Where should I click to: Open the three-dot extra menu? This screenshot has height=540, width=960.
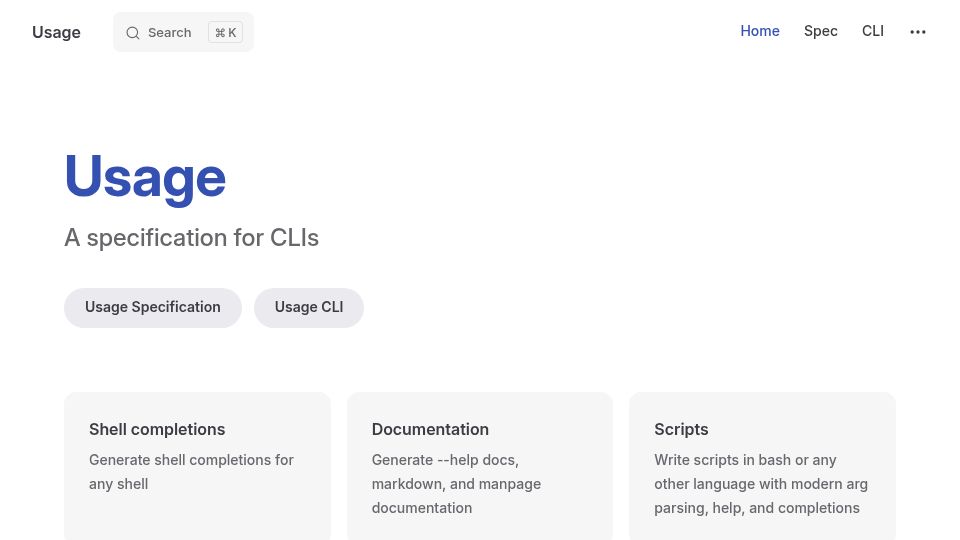pos(917,32)
